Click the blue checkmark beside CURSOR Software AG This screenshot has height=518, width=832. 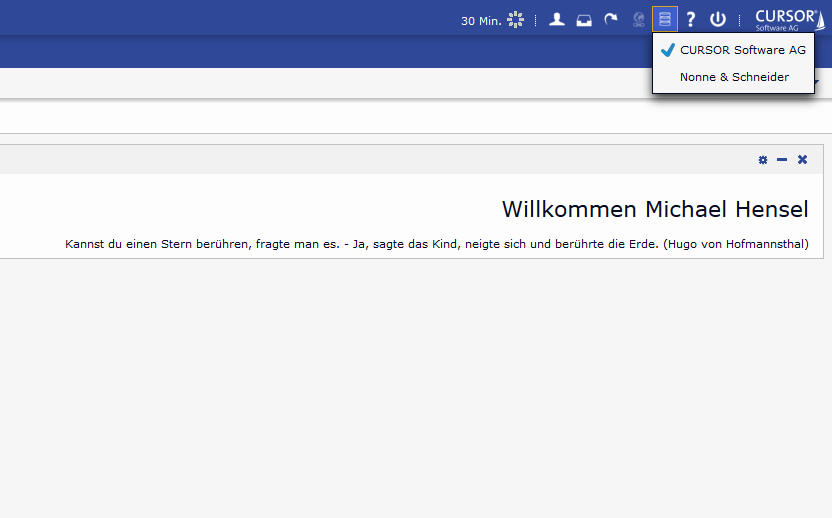click(x=668, y=50)
